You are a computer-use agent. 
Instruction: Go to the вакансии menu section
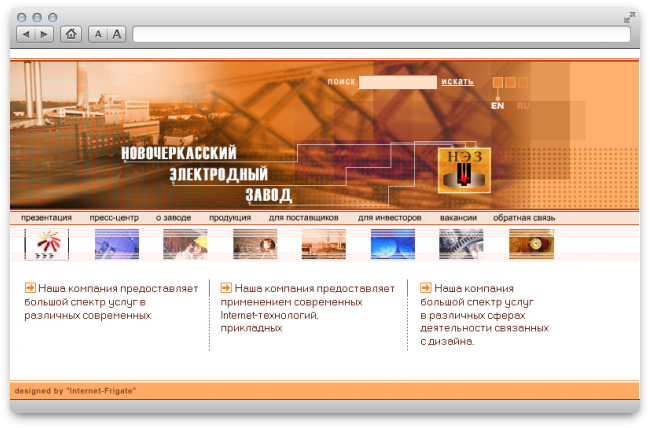pos(458,217)
